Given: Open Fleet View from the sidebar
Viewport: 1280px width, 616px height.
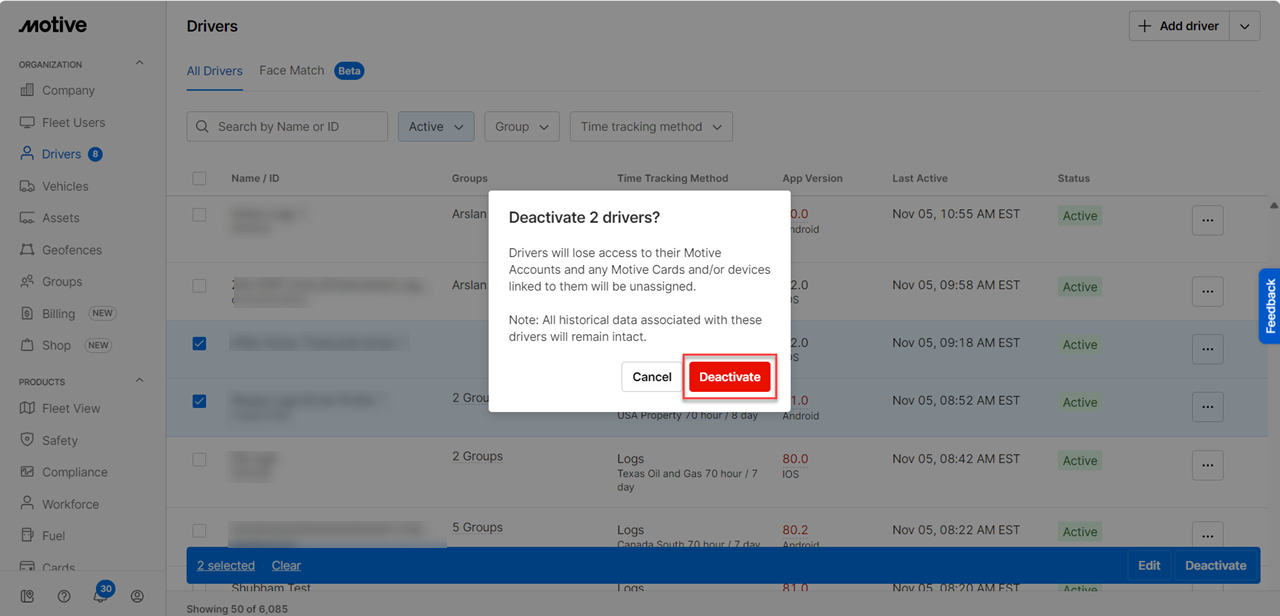Looking at the screenshot, I should pyautogui.click(x=70, y=408).
